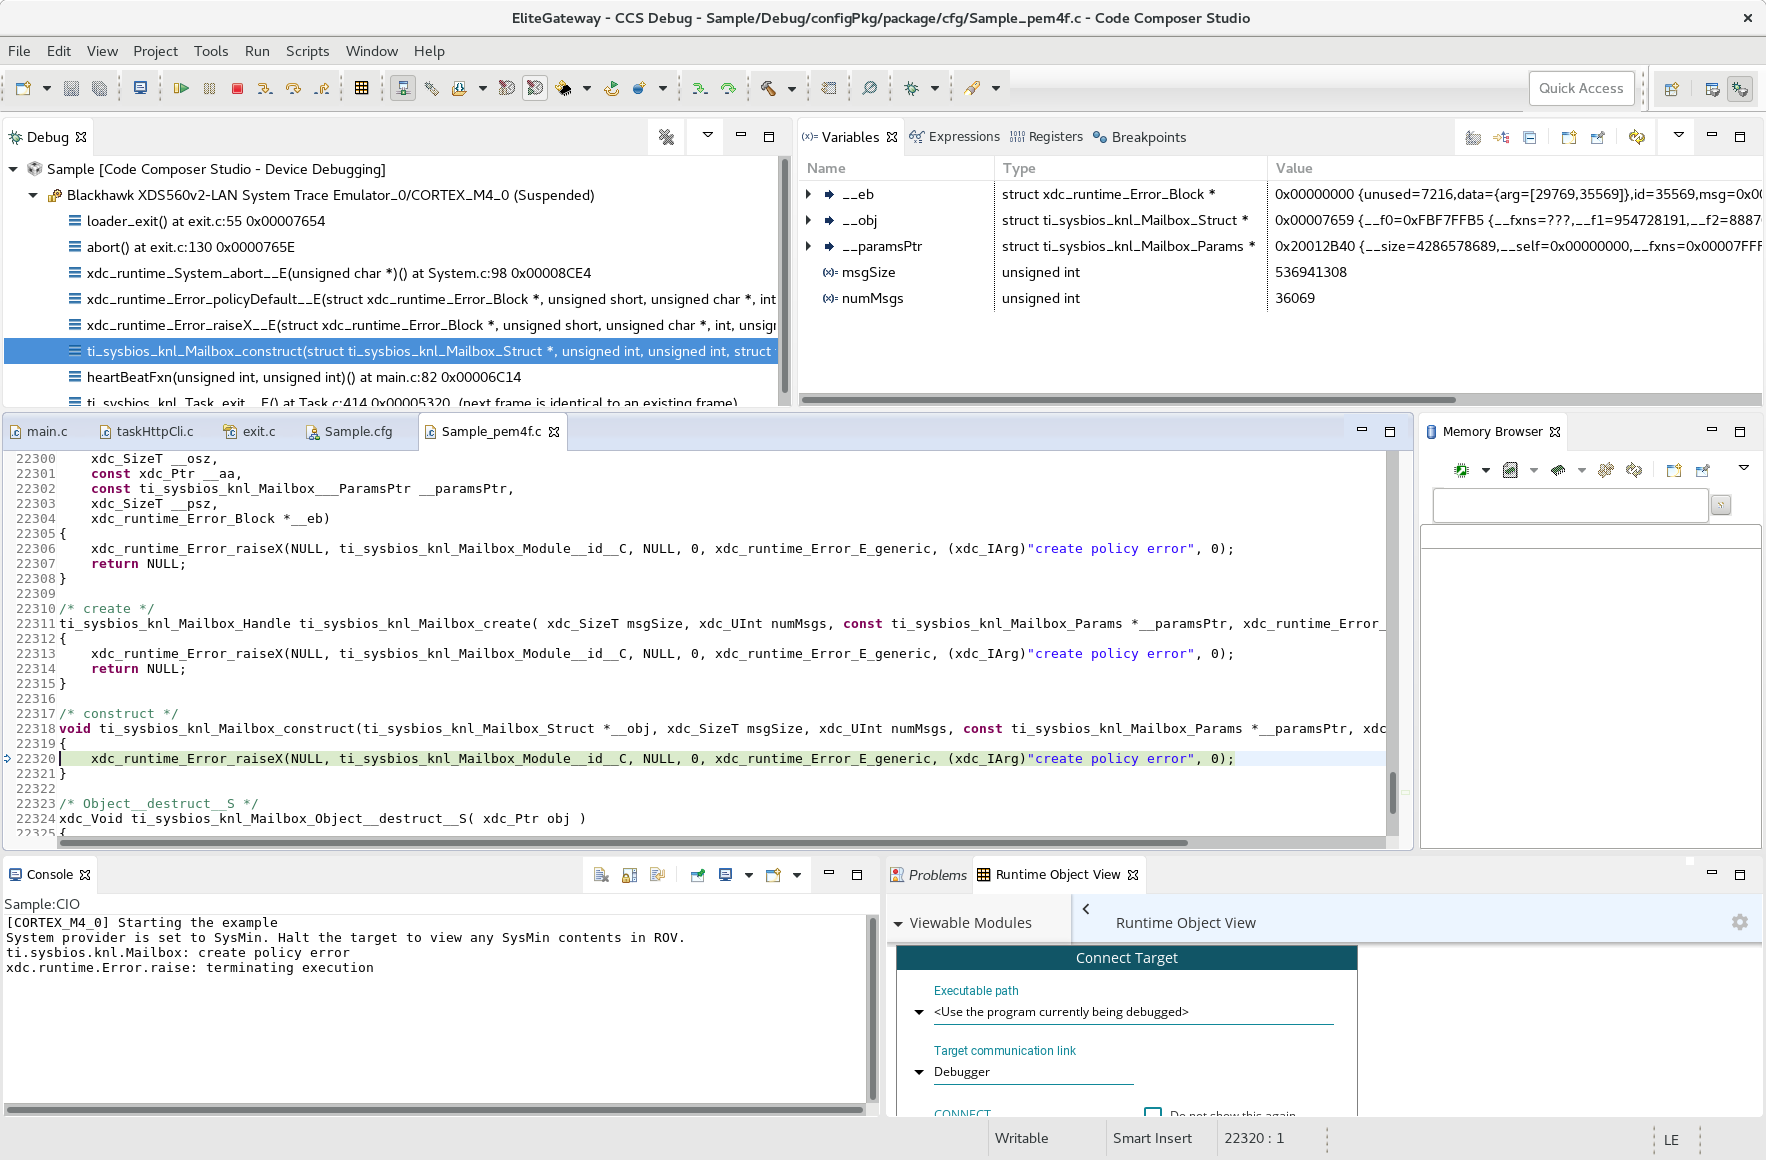Expand the __eb variable row

[809, 194]
